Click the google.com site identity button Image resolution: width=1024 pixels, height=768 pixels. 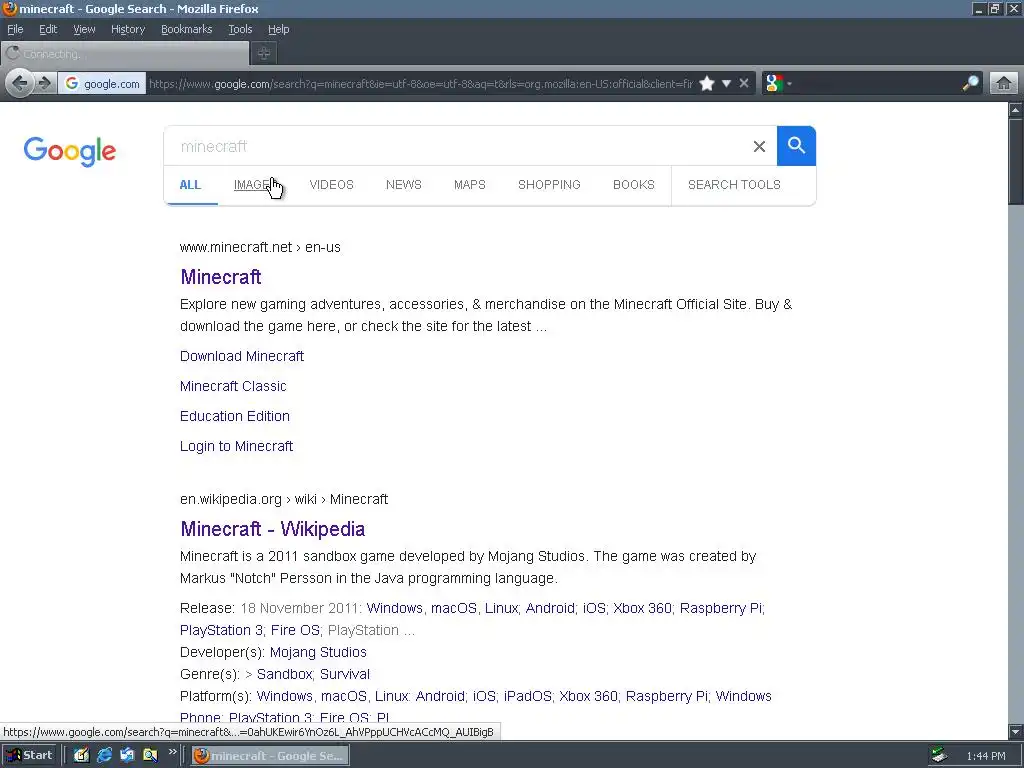tap(103, 84)
